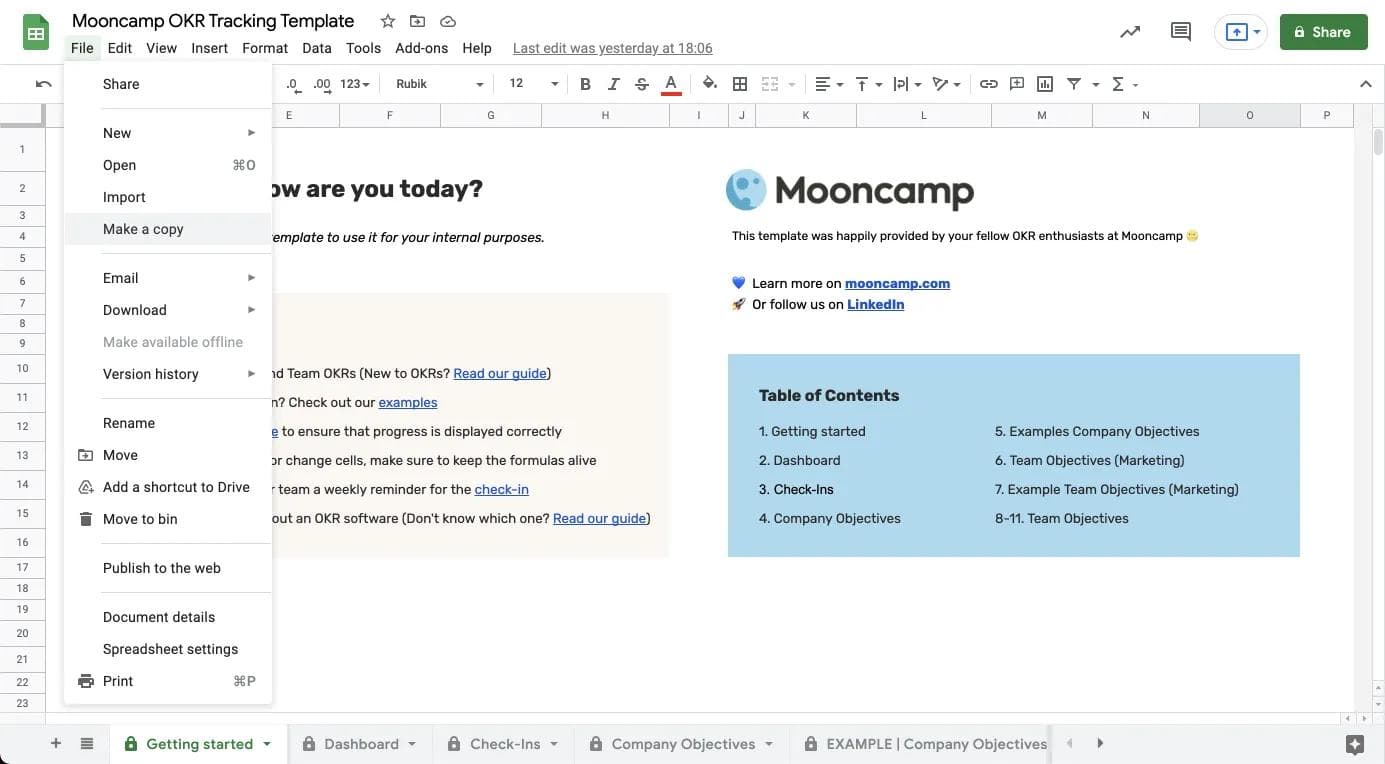
Task: Open vertical align dropdown
Action: pyautogui.click(x=867, y=84)
